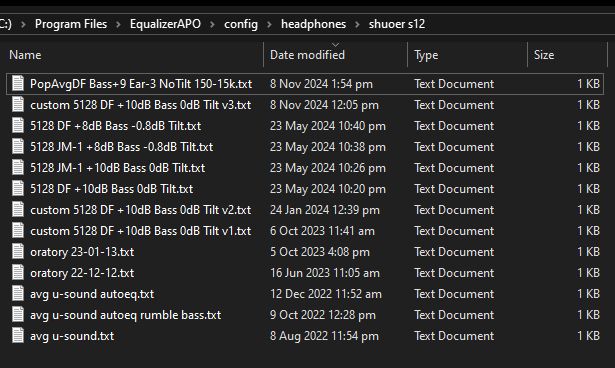Click the date 24 Jan 2024 12:39 pm
615x368 pixels.
click(325, 210)
